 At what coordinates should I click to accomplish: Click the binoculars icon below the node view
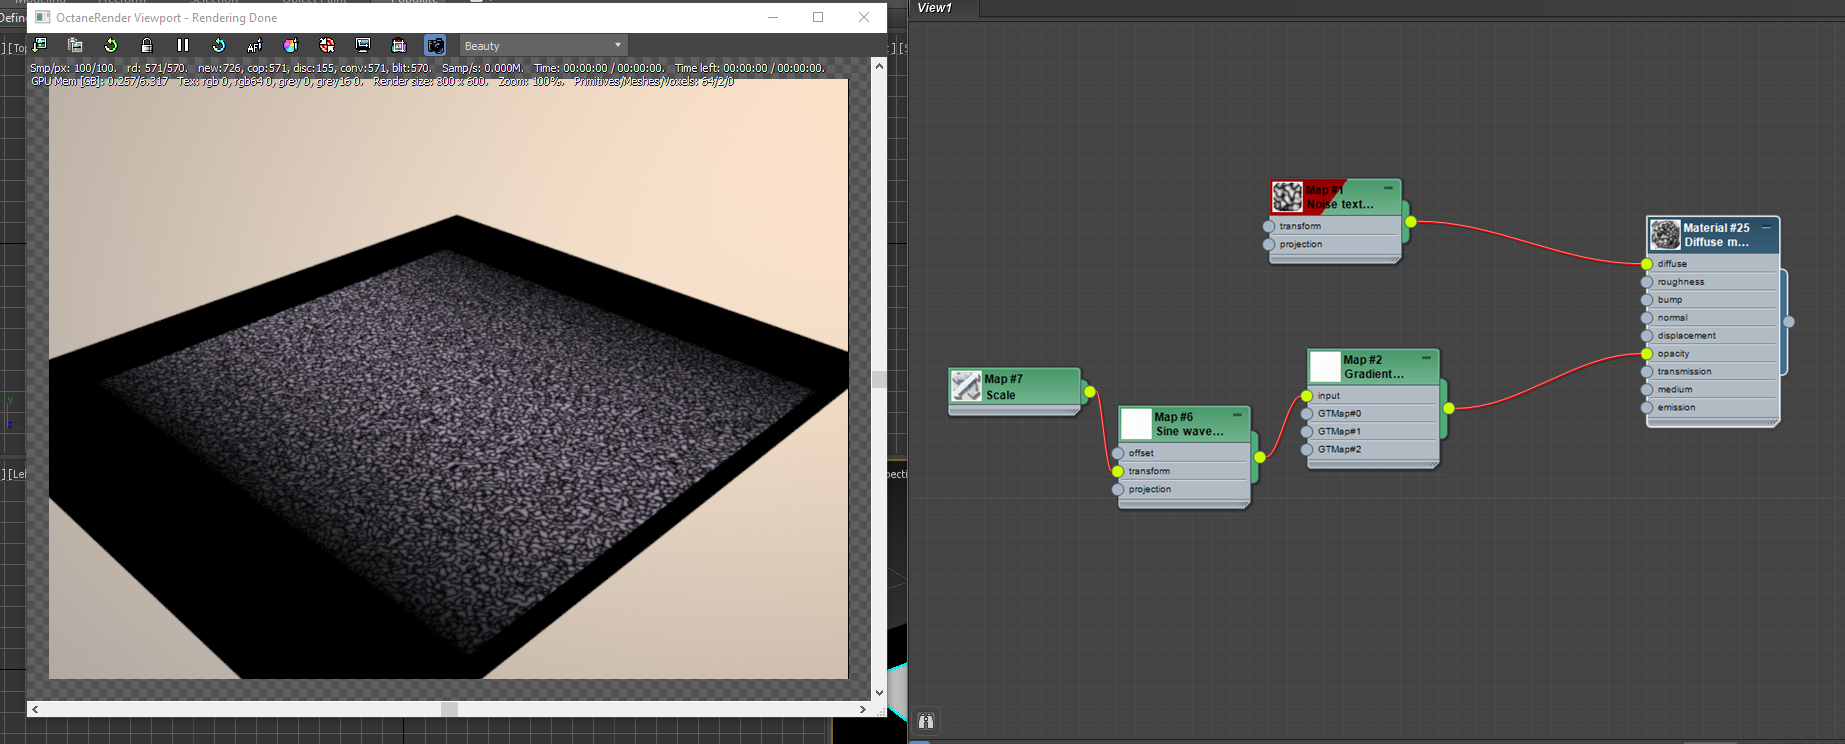pos(926,721)
